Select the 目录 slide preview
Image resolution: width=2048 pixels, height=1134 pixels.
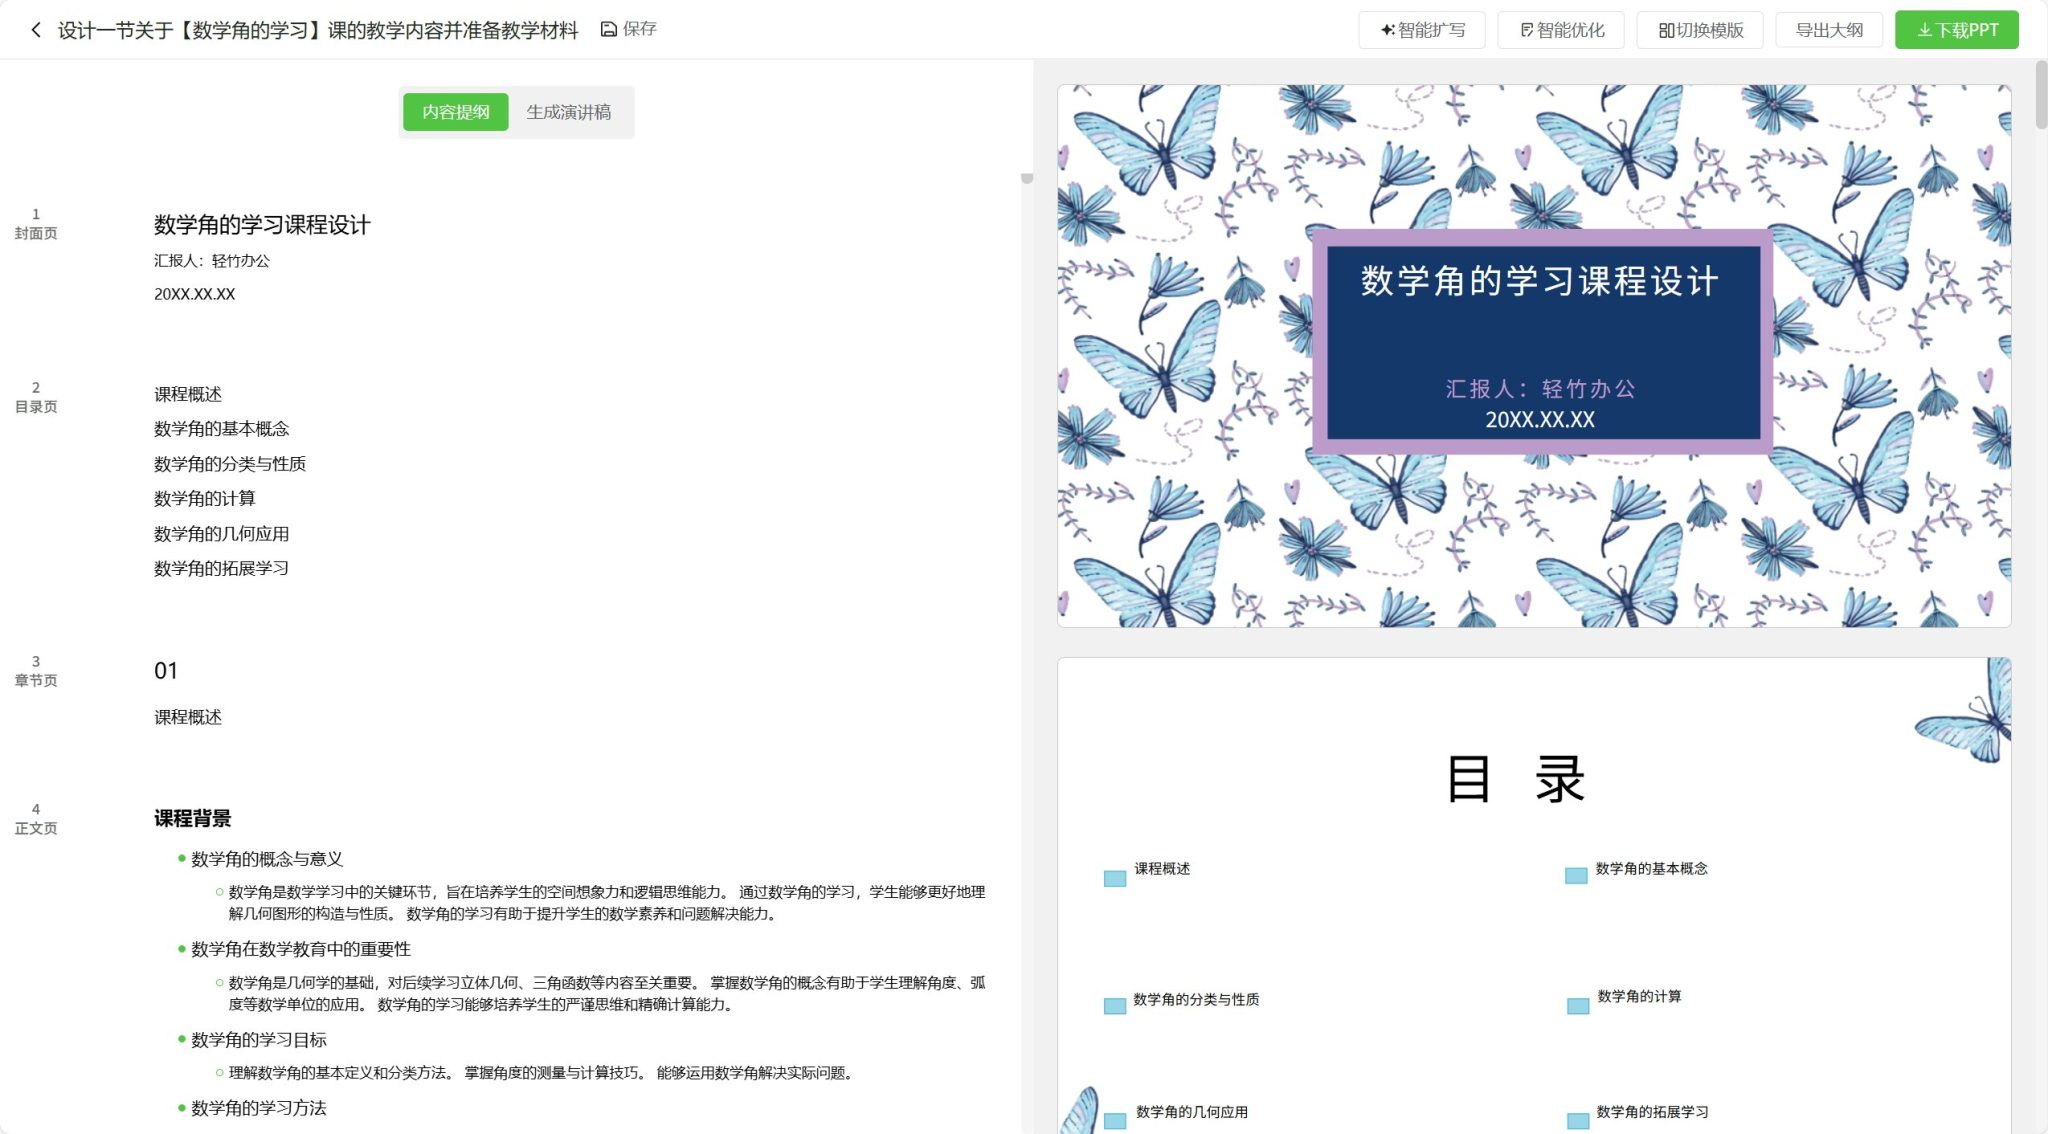1533,890
